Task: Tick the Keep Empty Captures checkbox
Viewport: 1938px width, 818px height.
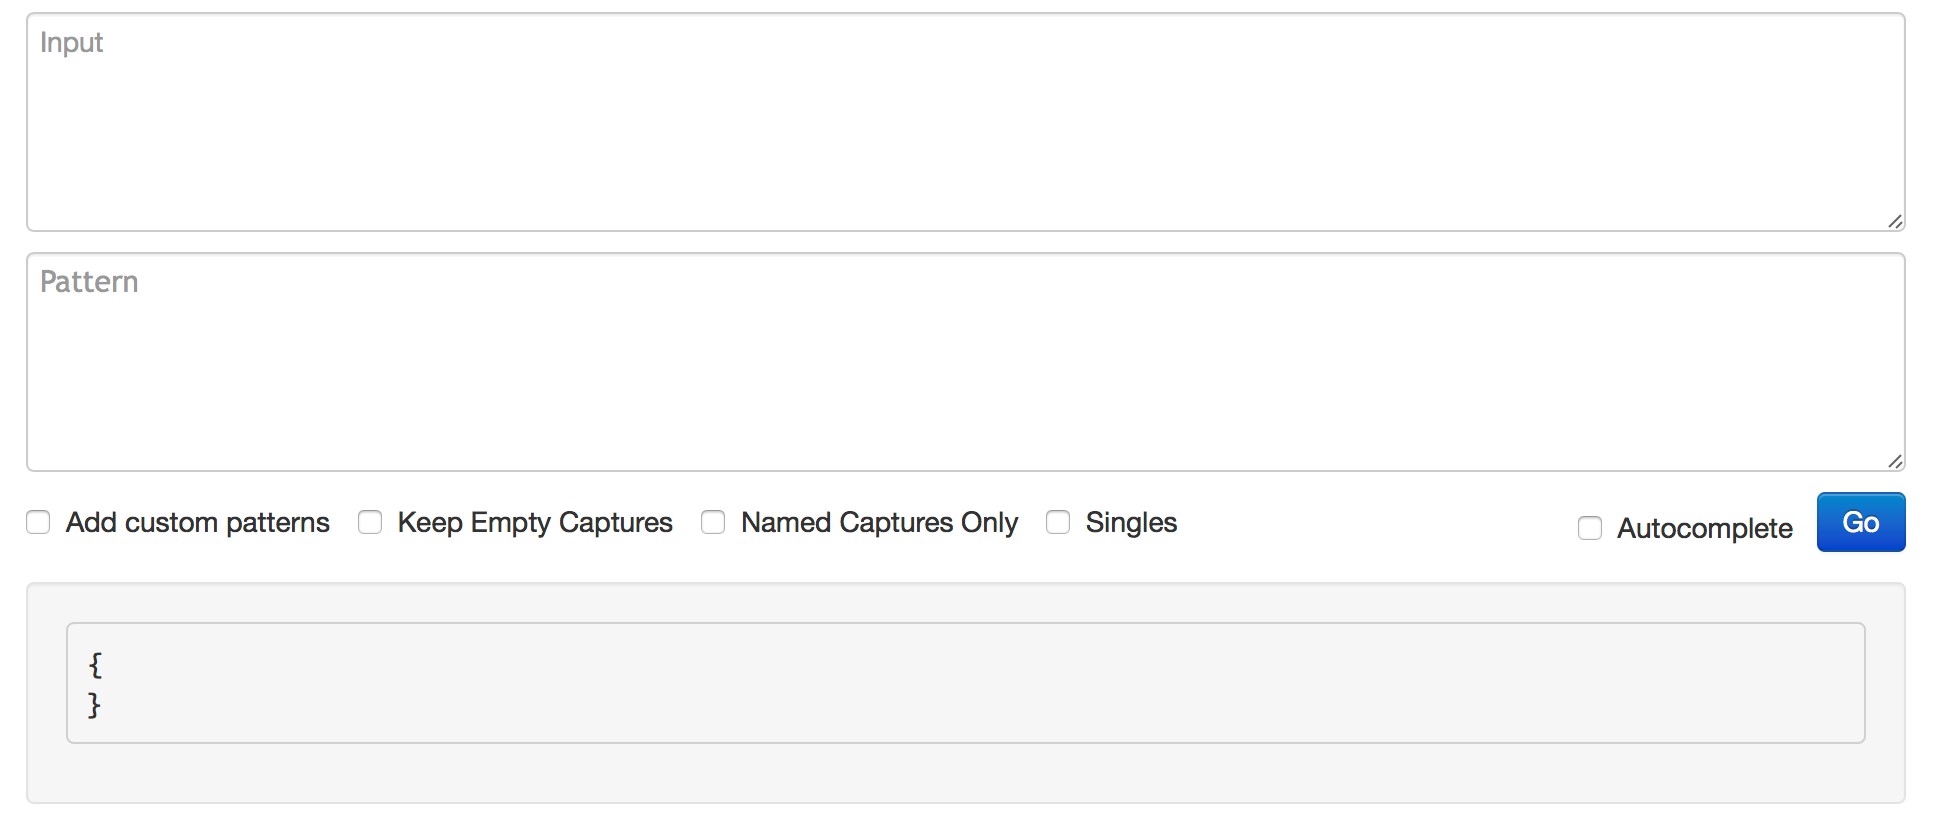Action: [x=370, y=522]
